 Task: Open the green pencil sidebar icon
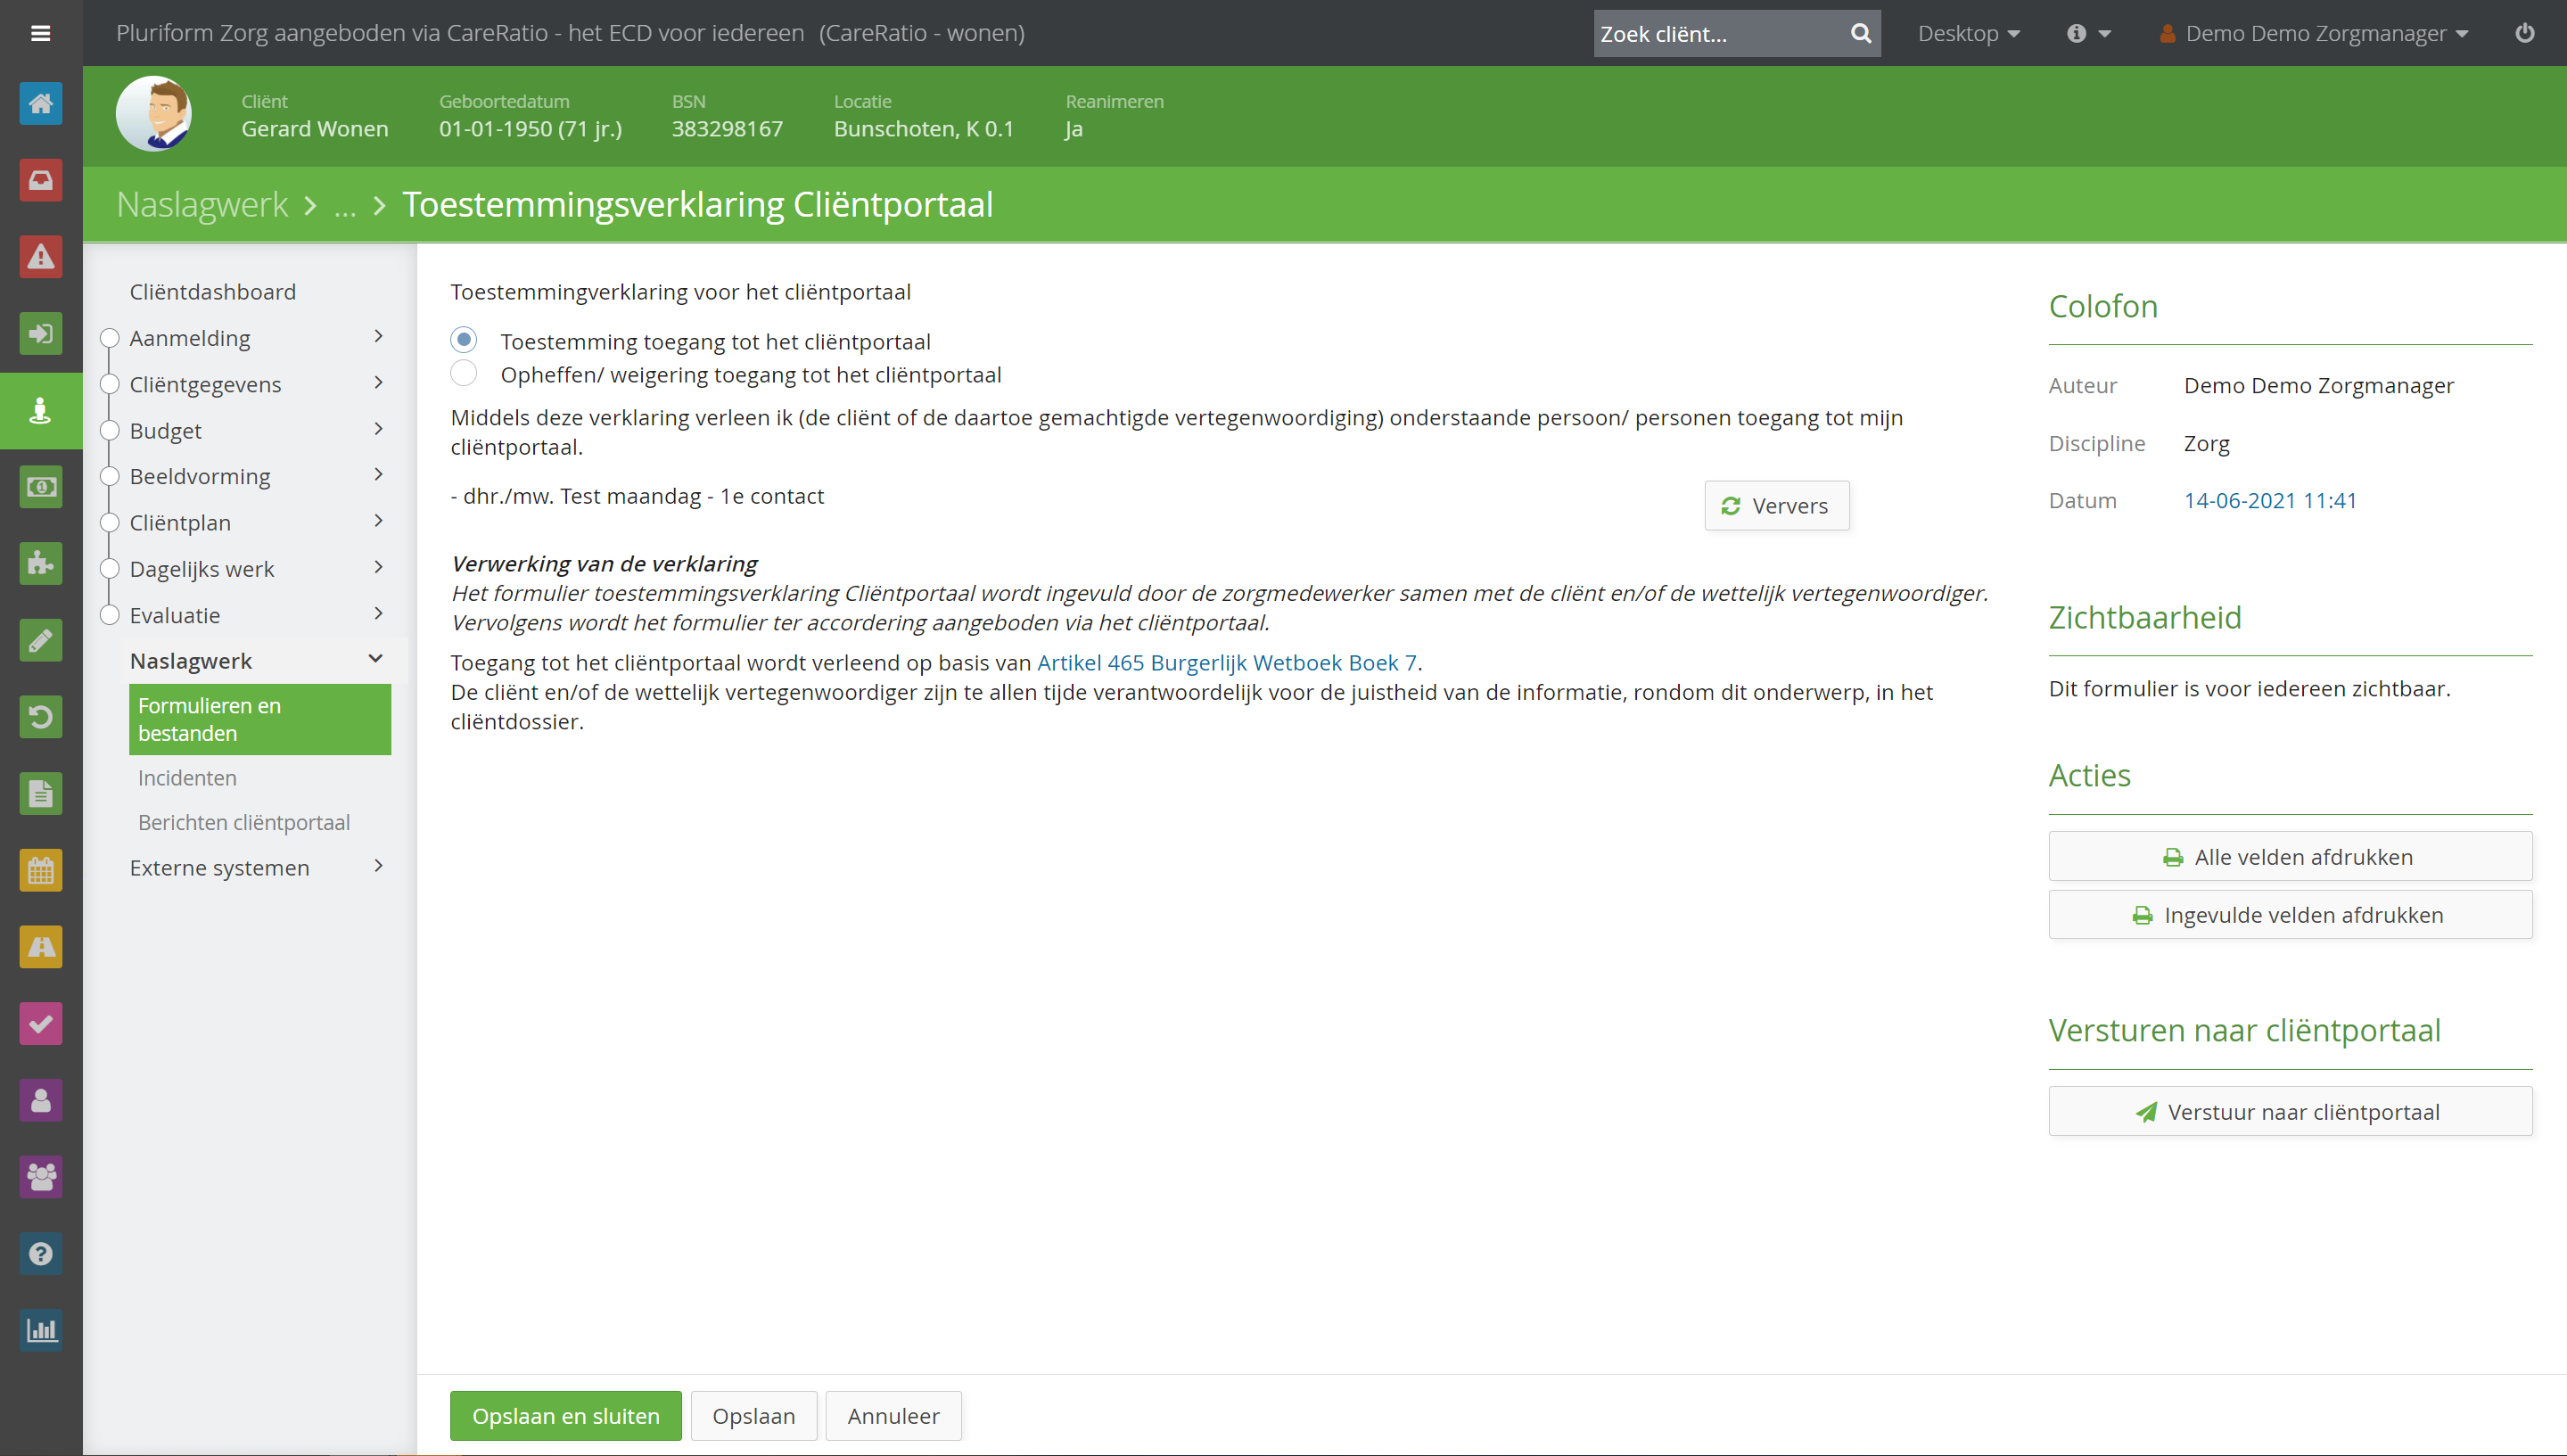(41, 640)
